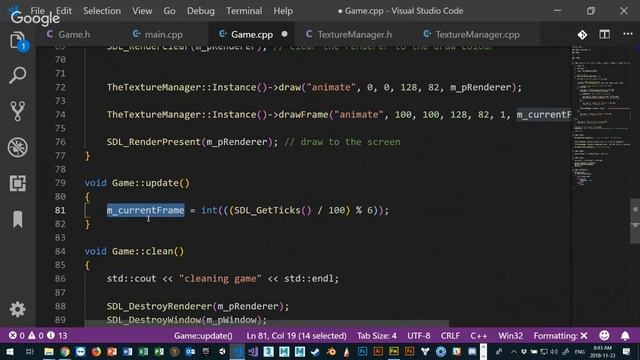The image size is (640, 360).
Task: Open the Bookmarks view in activity bar
Action: [18, 219]
